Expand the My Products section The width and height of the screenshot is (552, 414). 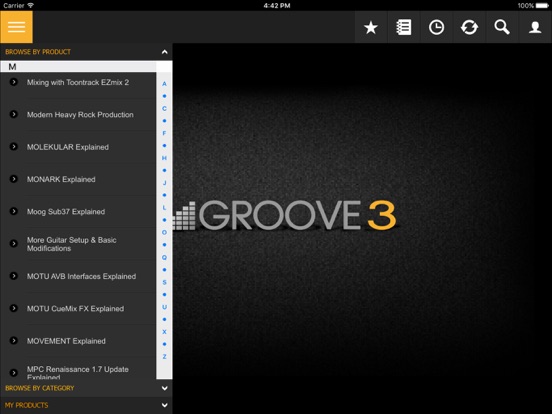click(164, 405)
